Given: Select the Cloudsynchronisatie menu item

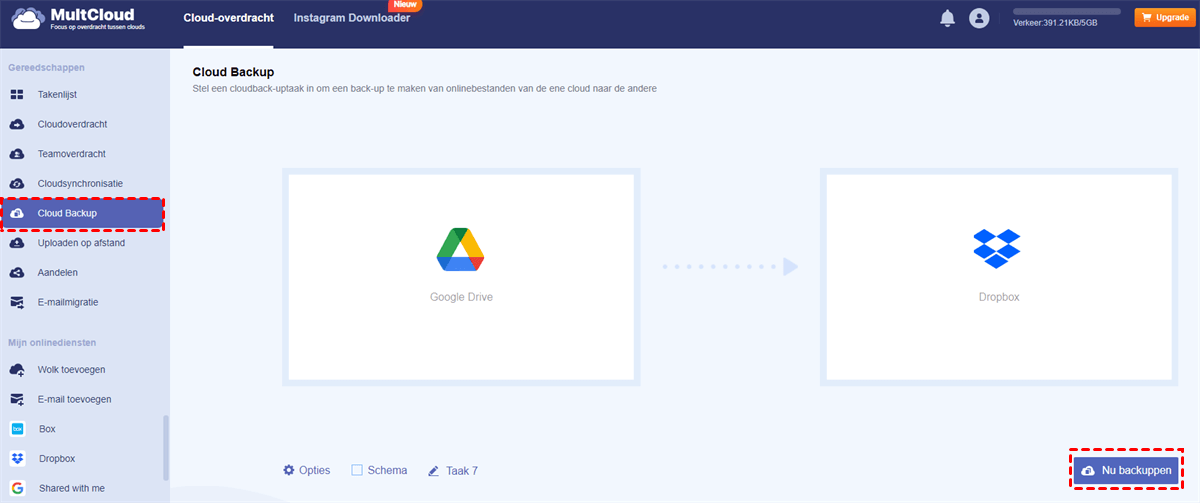Looking at the screenshot, I should coord(82,184).
